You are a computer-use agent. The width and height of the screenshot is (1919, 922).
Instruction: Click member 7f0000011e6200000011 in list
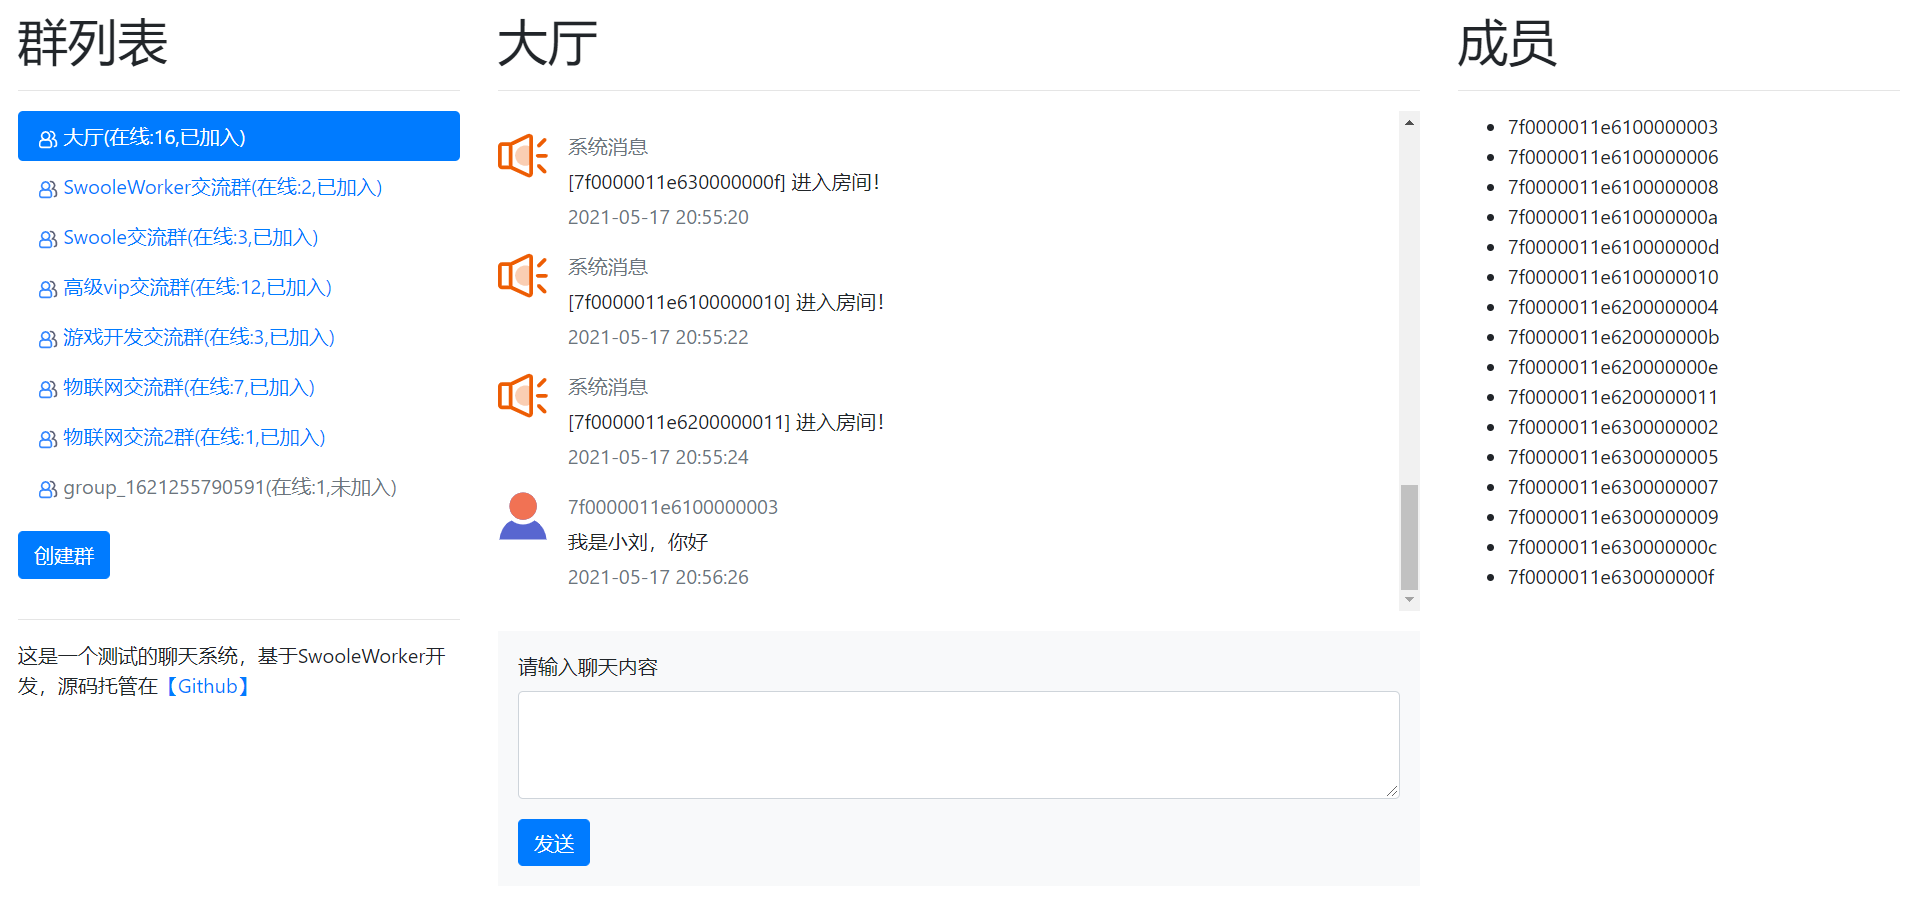[x=1613, y=397]
